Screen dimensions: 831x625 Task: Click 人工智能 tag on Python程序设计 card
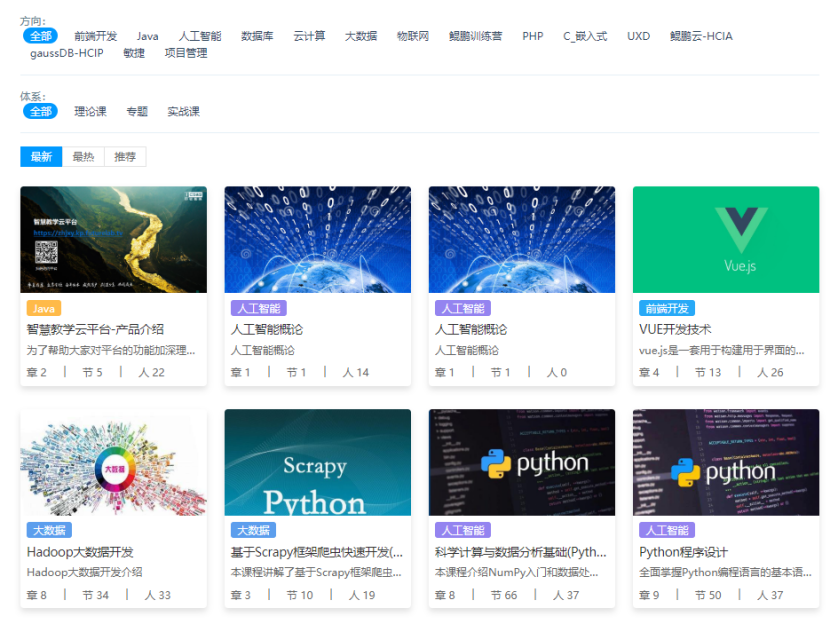tap(666, 530)
